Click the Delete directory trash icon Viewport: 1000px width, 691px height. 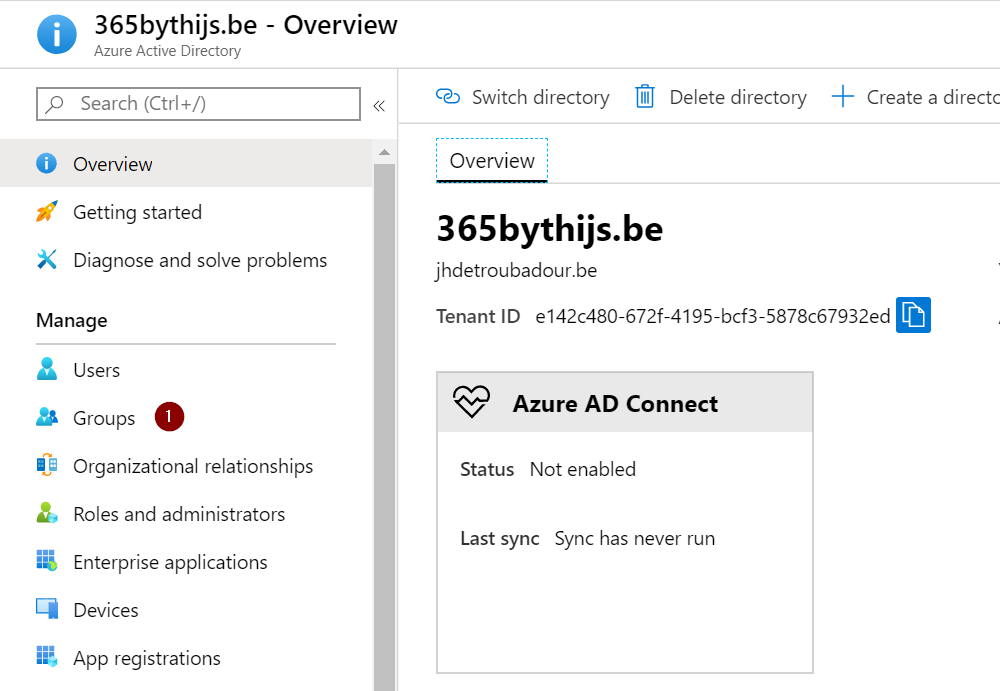pyautogui.click(x=645, y=96)
